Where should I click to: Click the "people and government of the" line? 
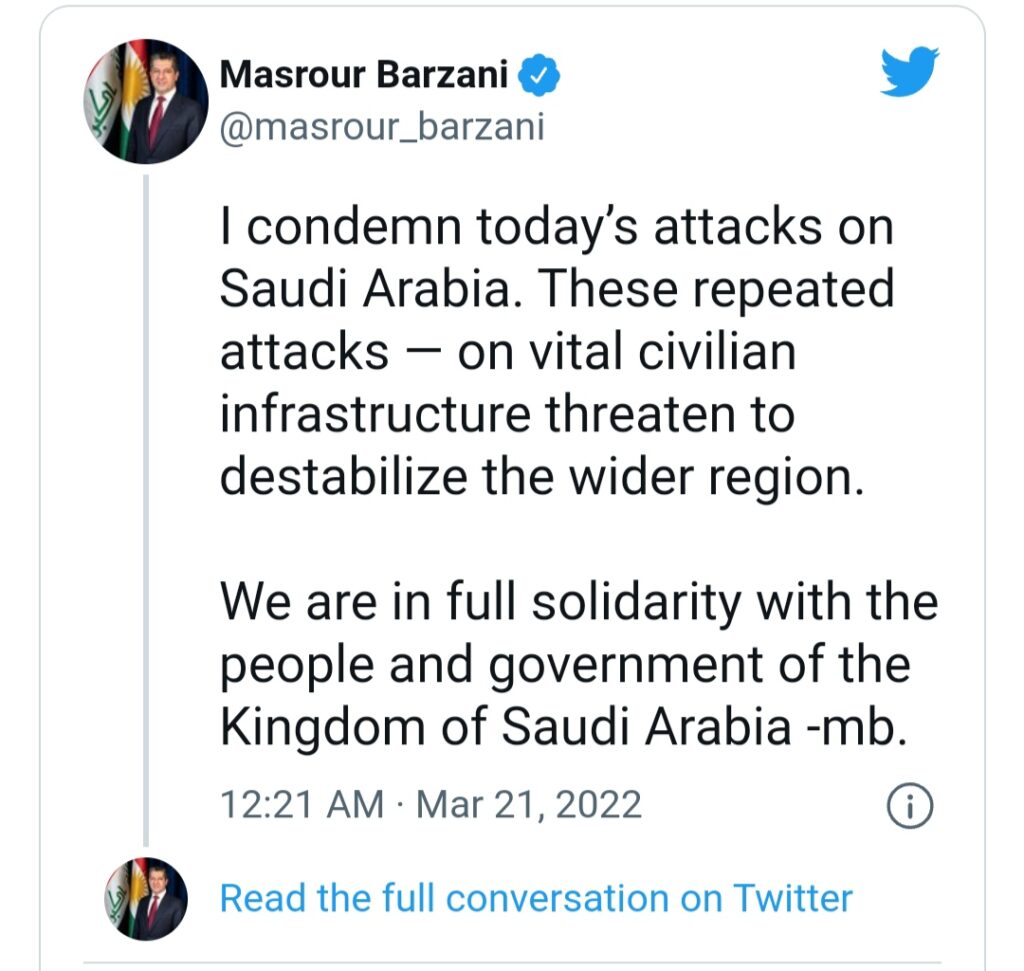tap(565, 665)
